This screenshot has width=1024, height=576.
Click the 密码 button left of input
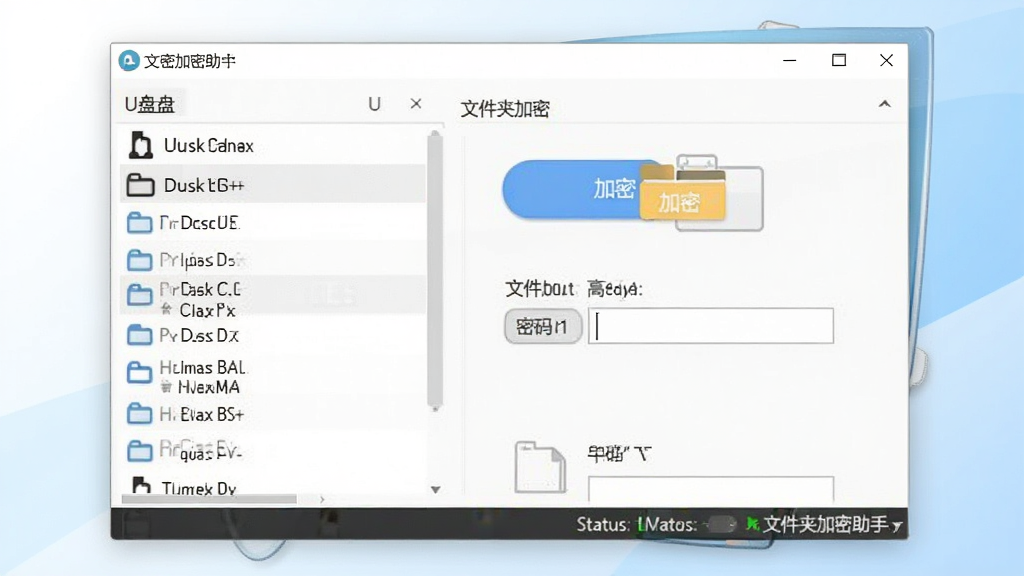(543, 326)
